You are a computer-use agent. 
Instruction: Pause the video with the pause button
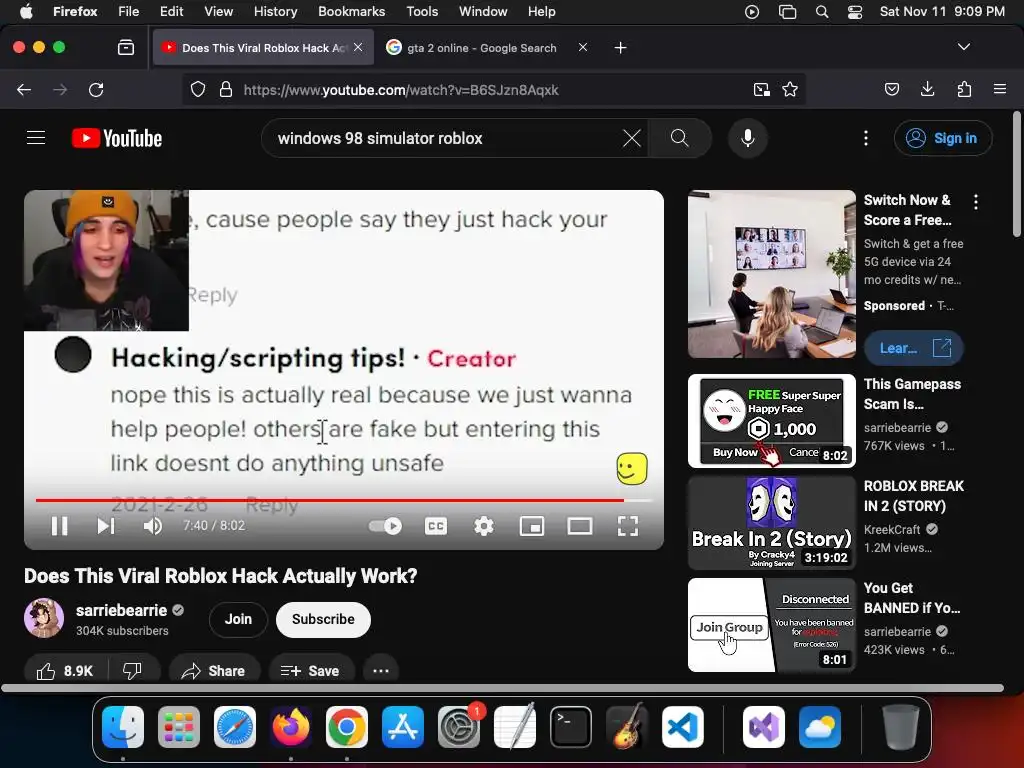[59, 526]
